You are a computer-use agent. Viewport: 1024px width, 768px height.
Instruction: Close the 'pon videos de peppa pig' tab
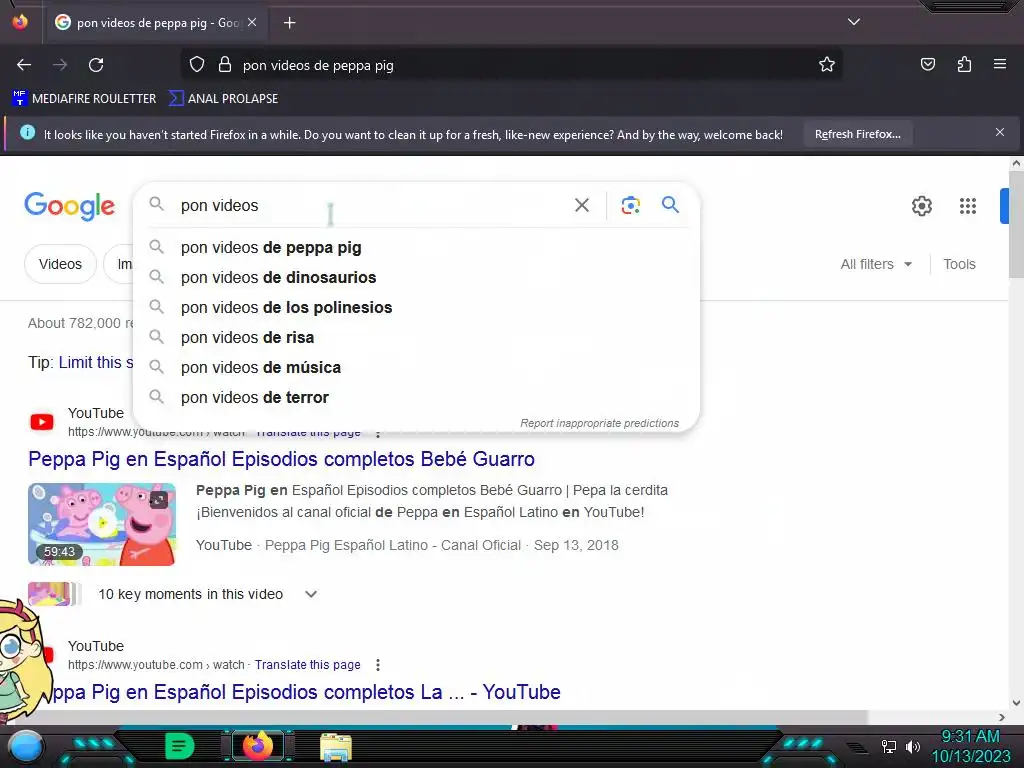(x=252, y=22)
